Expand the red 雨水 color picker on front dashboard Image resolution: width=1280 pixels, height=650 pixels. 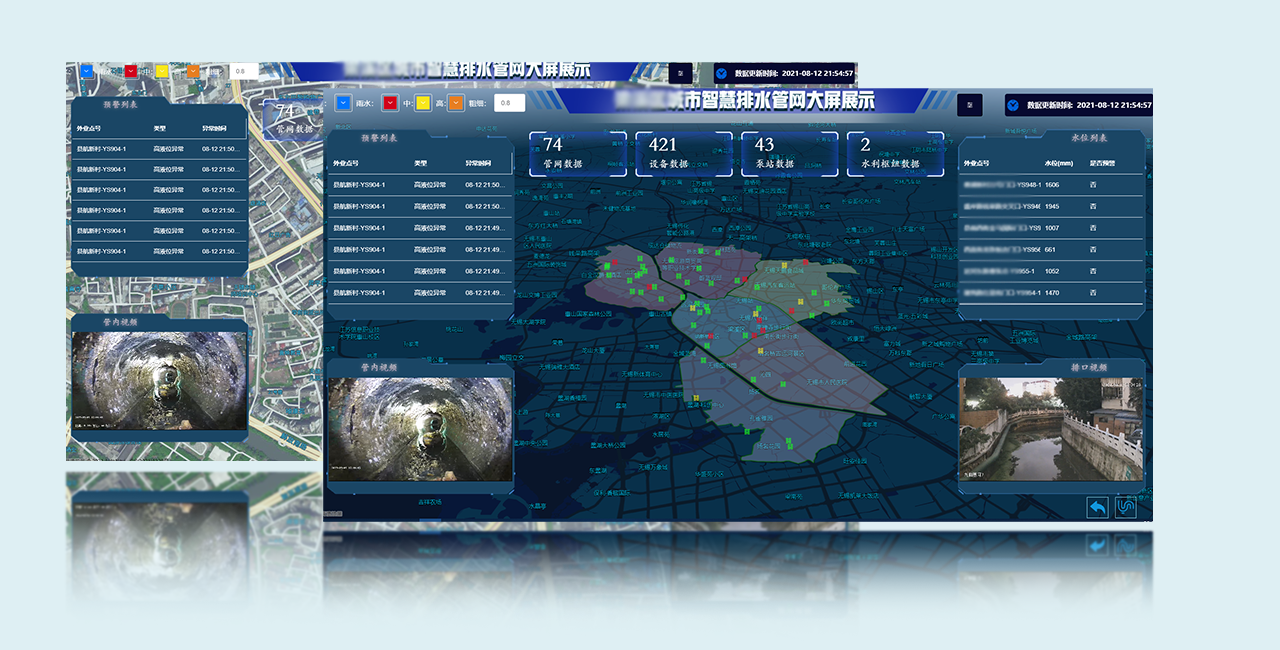[390, 102]
